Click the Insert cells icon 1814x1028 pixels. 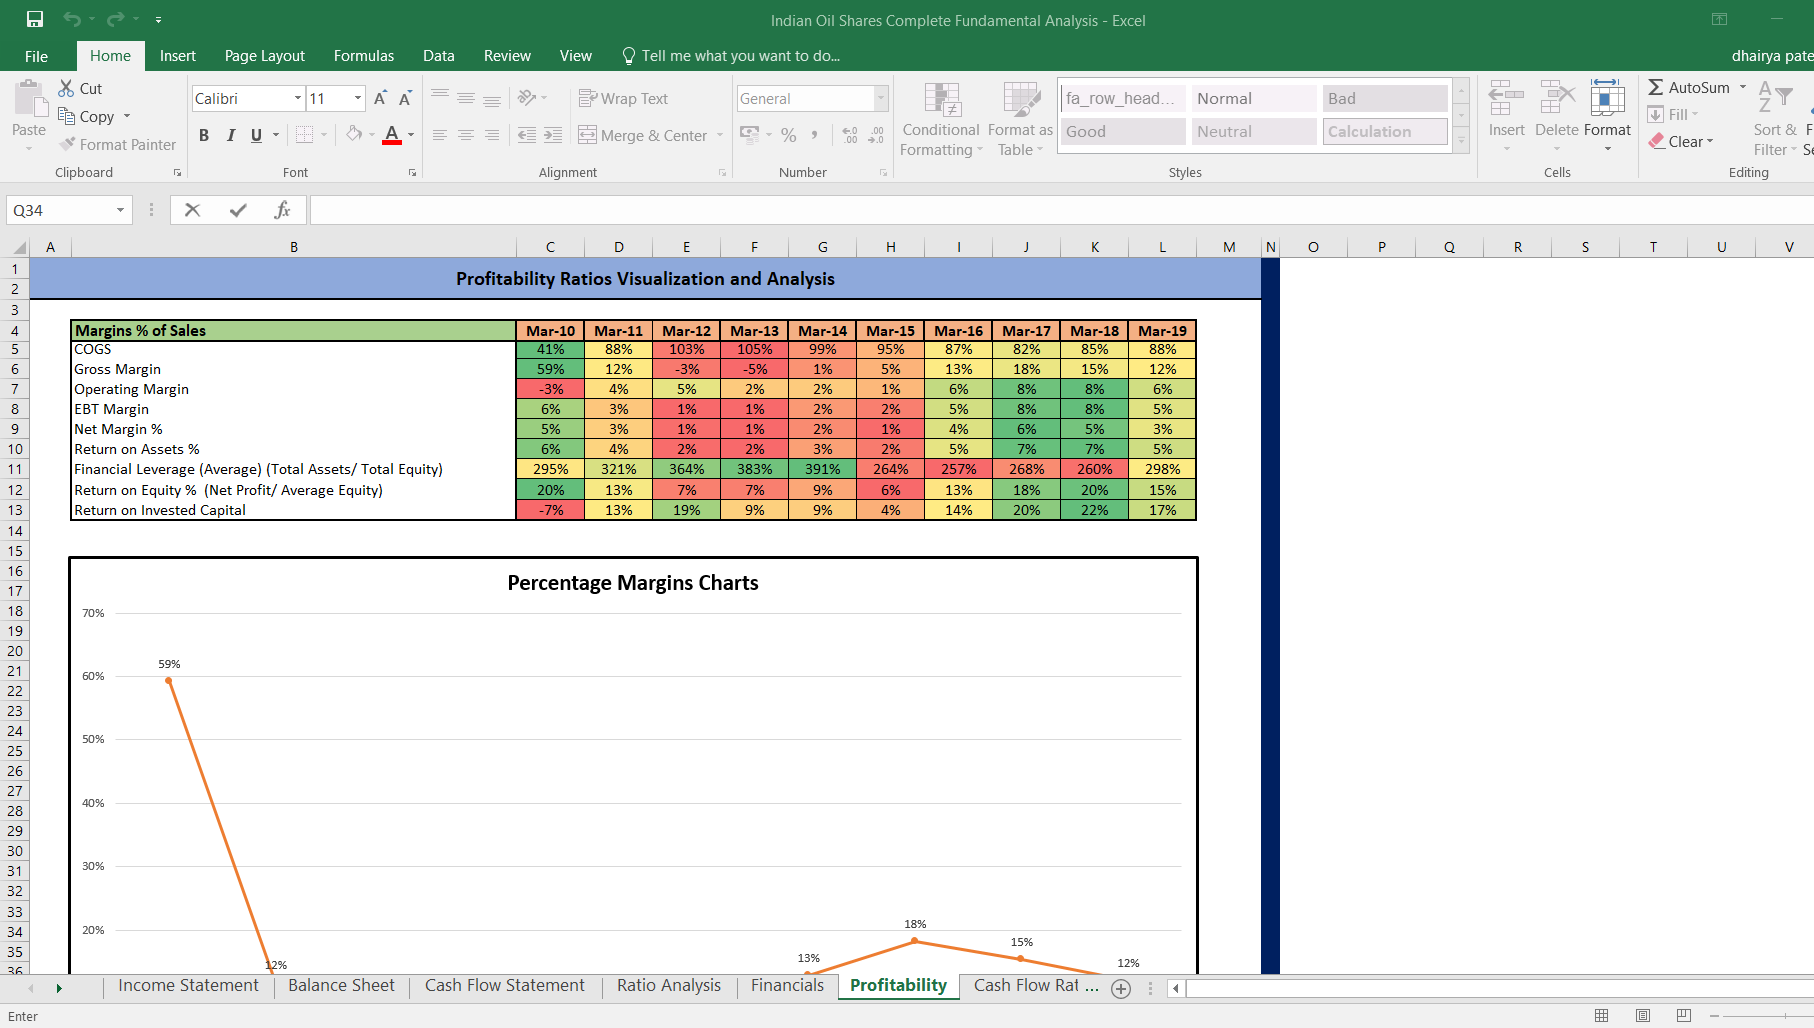pos(1506,100)
